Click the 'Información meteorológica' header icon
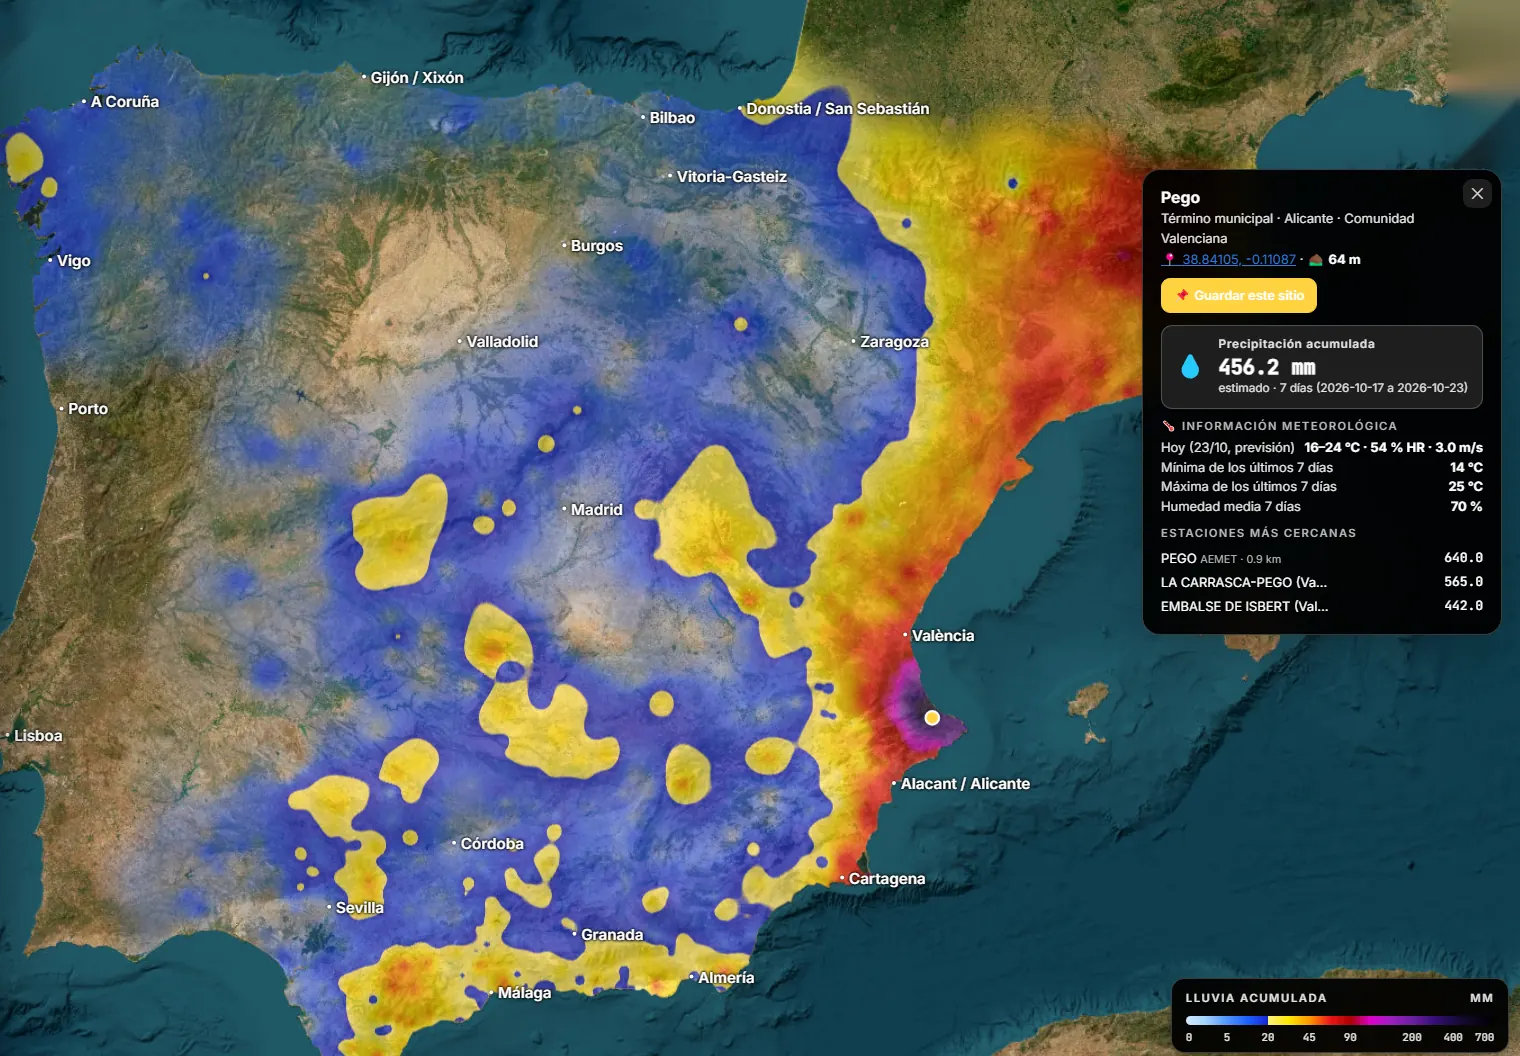This screenshot has height=1056, width=1520. pyautogui.click(x=1167, y=426)
